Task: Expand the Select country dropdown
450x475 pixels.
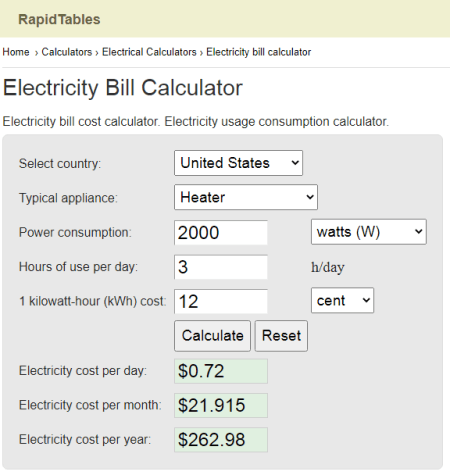Action: point(238,163)
